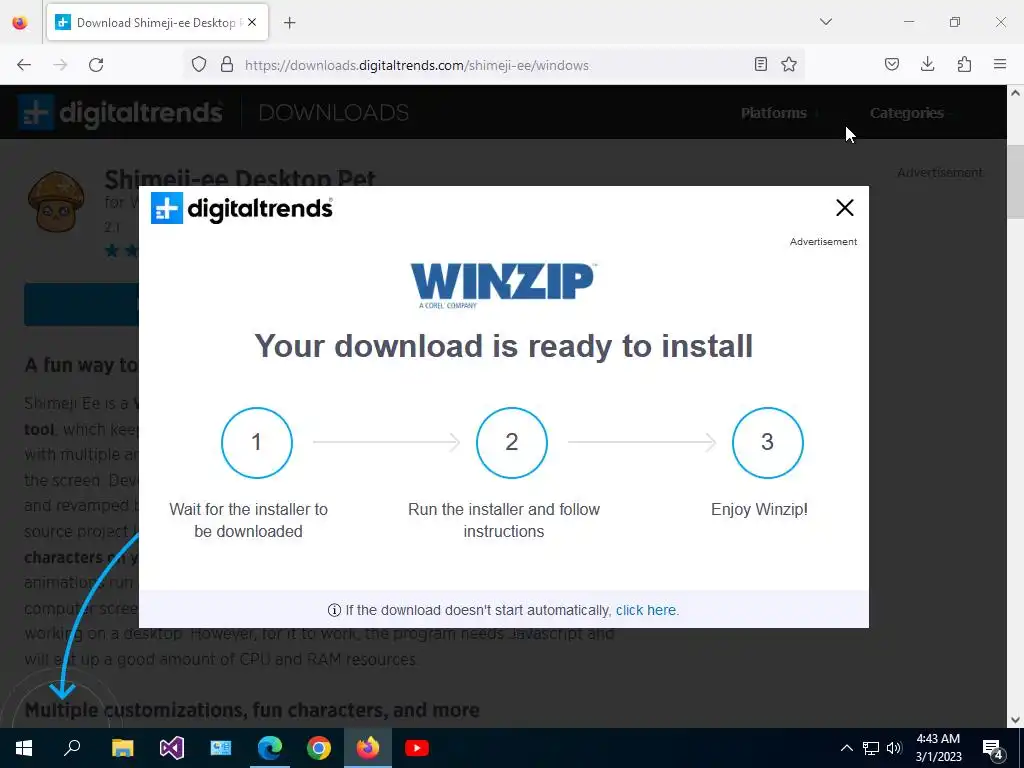Click 'Wait for the installer to be downloaded' text
Viewport: 1024px width, 768px height.
click(x=248, y=520)
